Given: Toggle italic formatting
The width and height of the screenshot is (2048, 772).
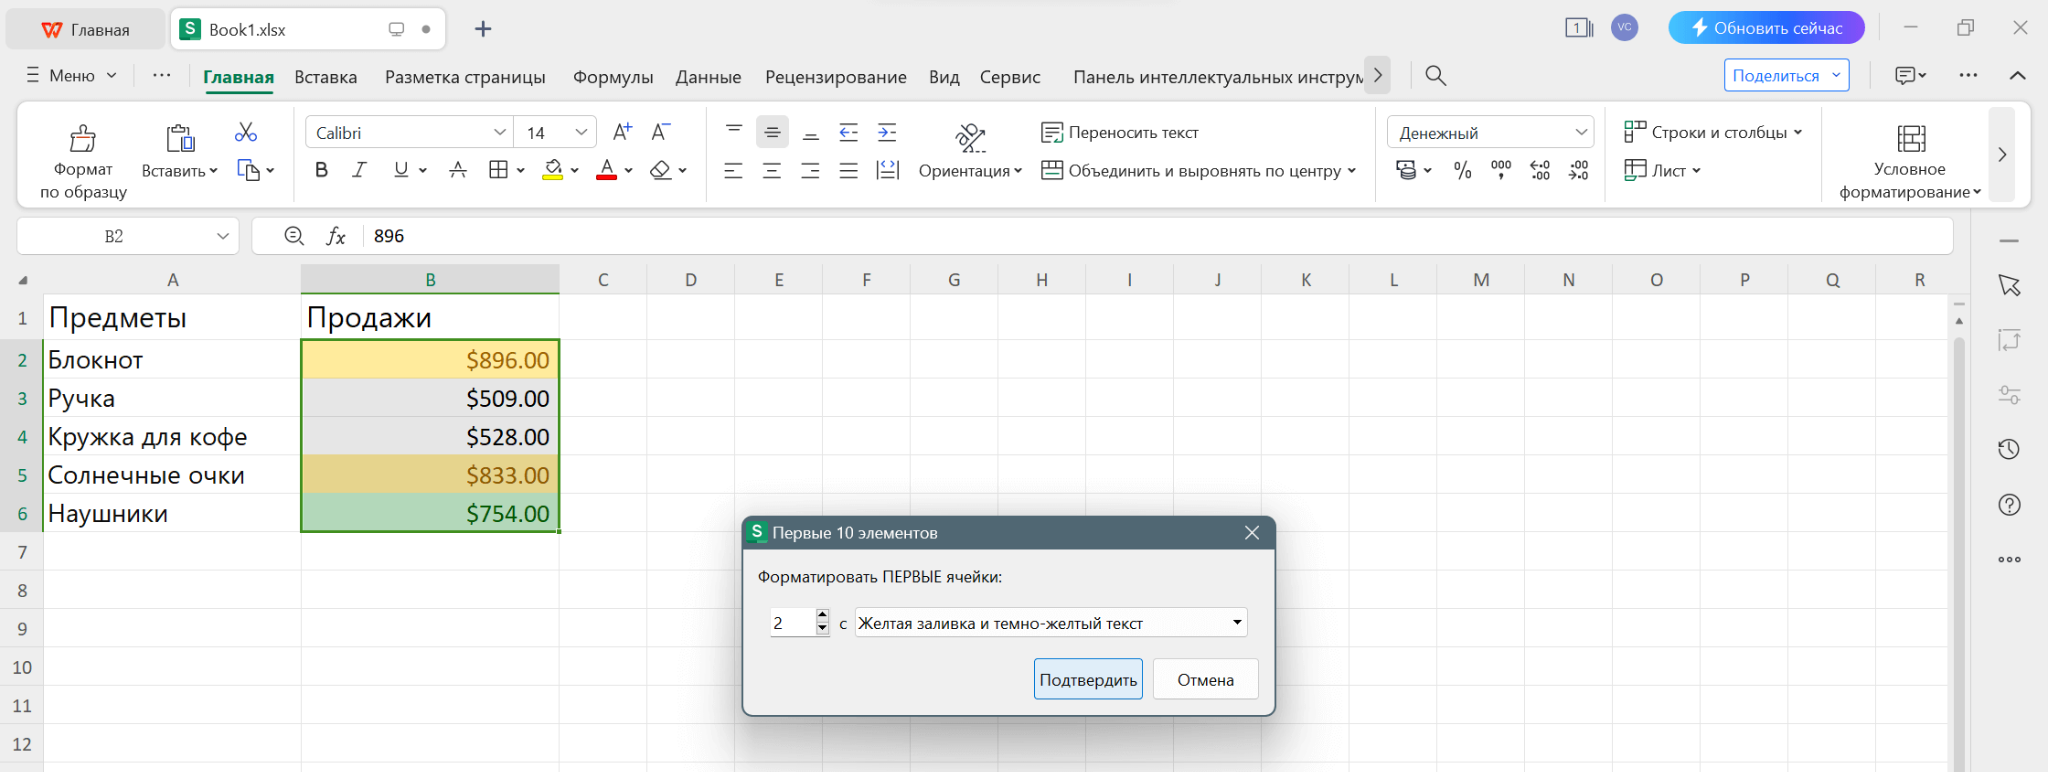Looking at the screenshot, I should point(359,171).
